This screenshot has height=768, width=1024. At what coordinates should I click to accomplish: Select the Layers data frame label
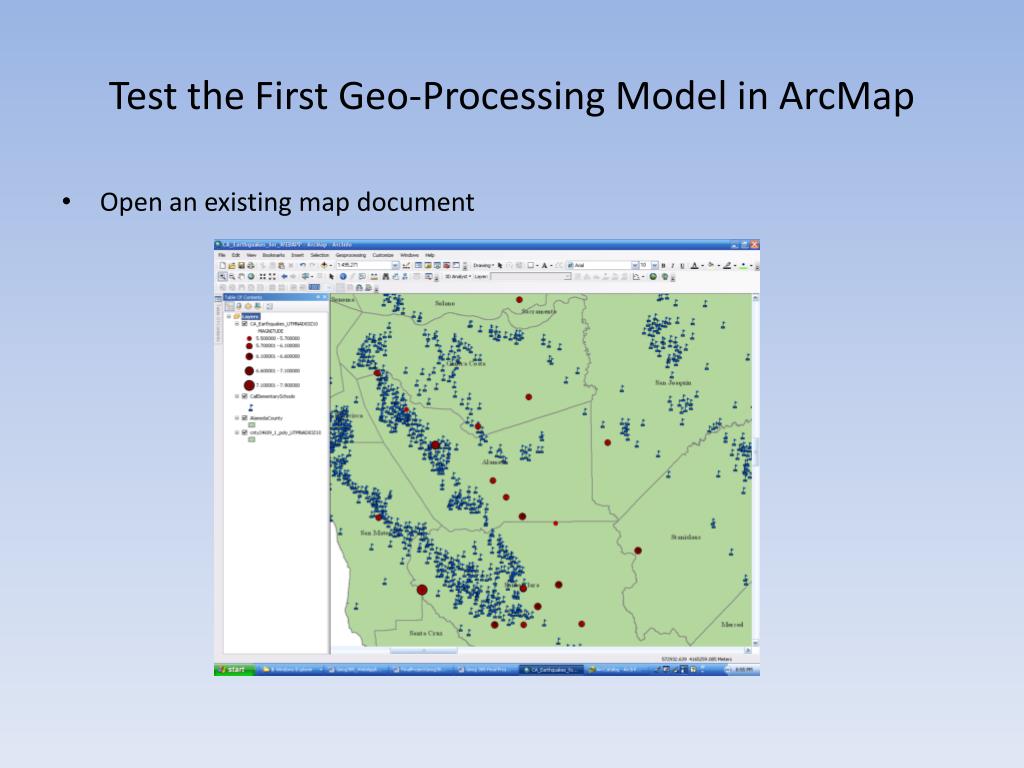[x=251, y=317]
